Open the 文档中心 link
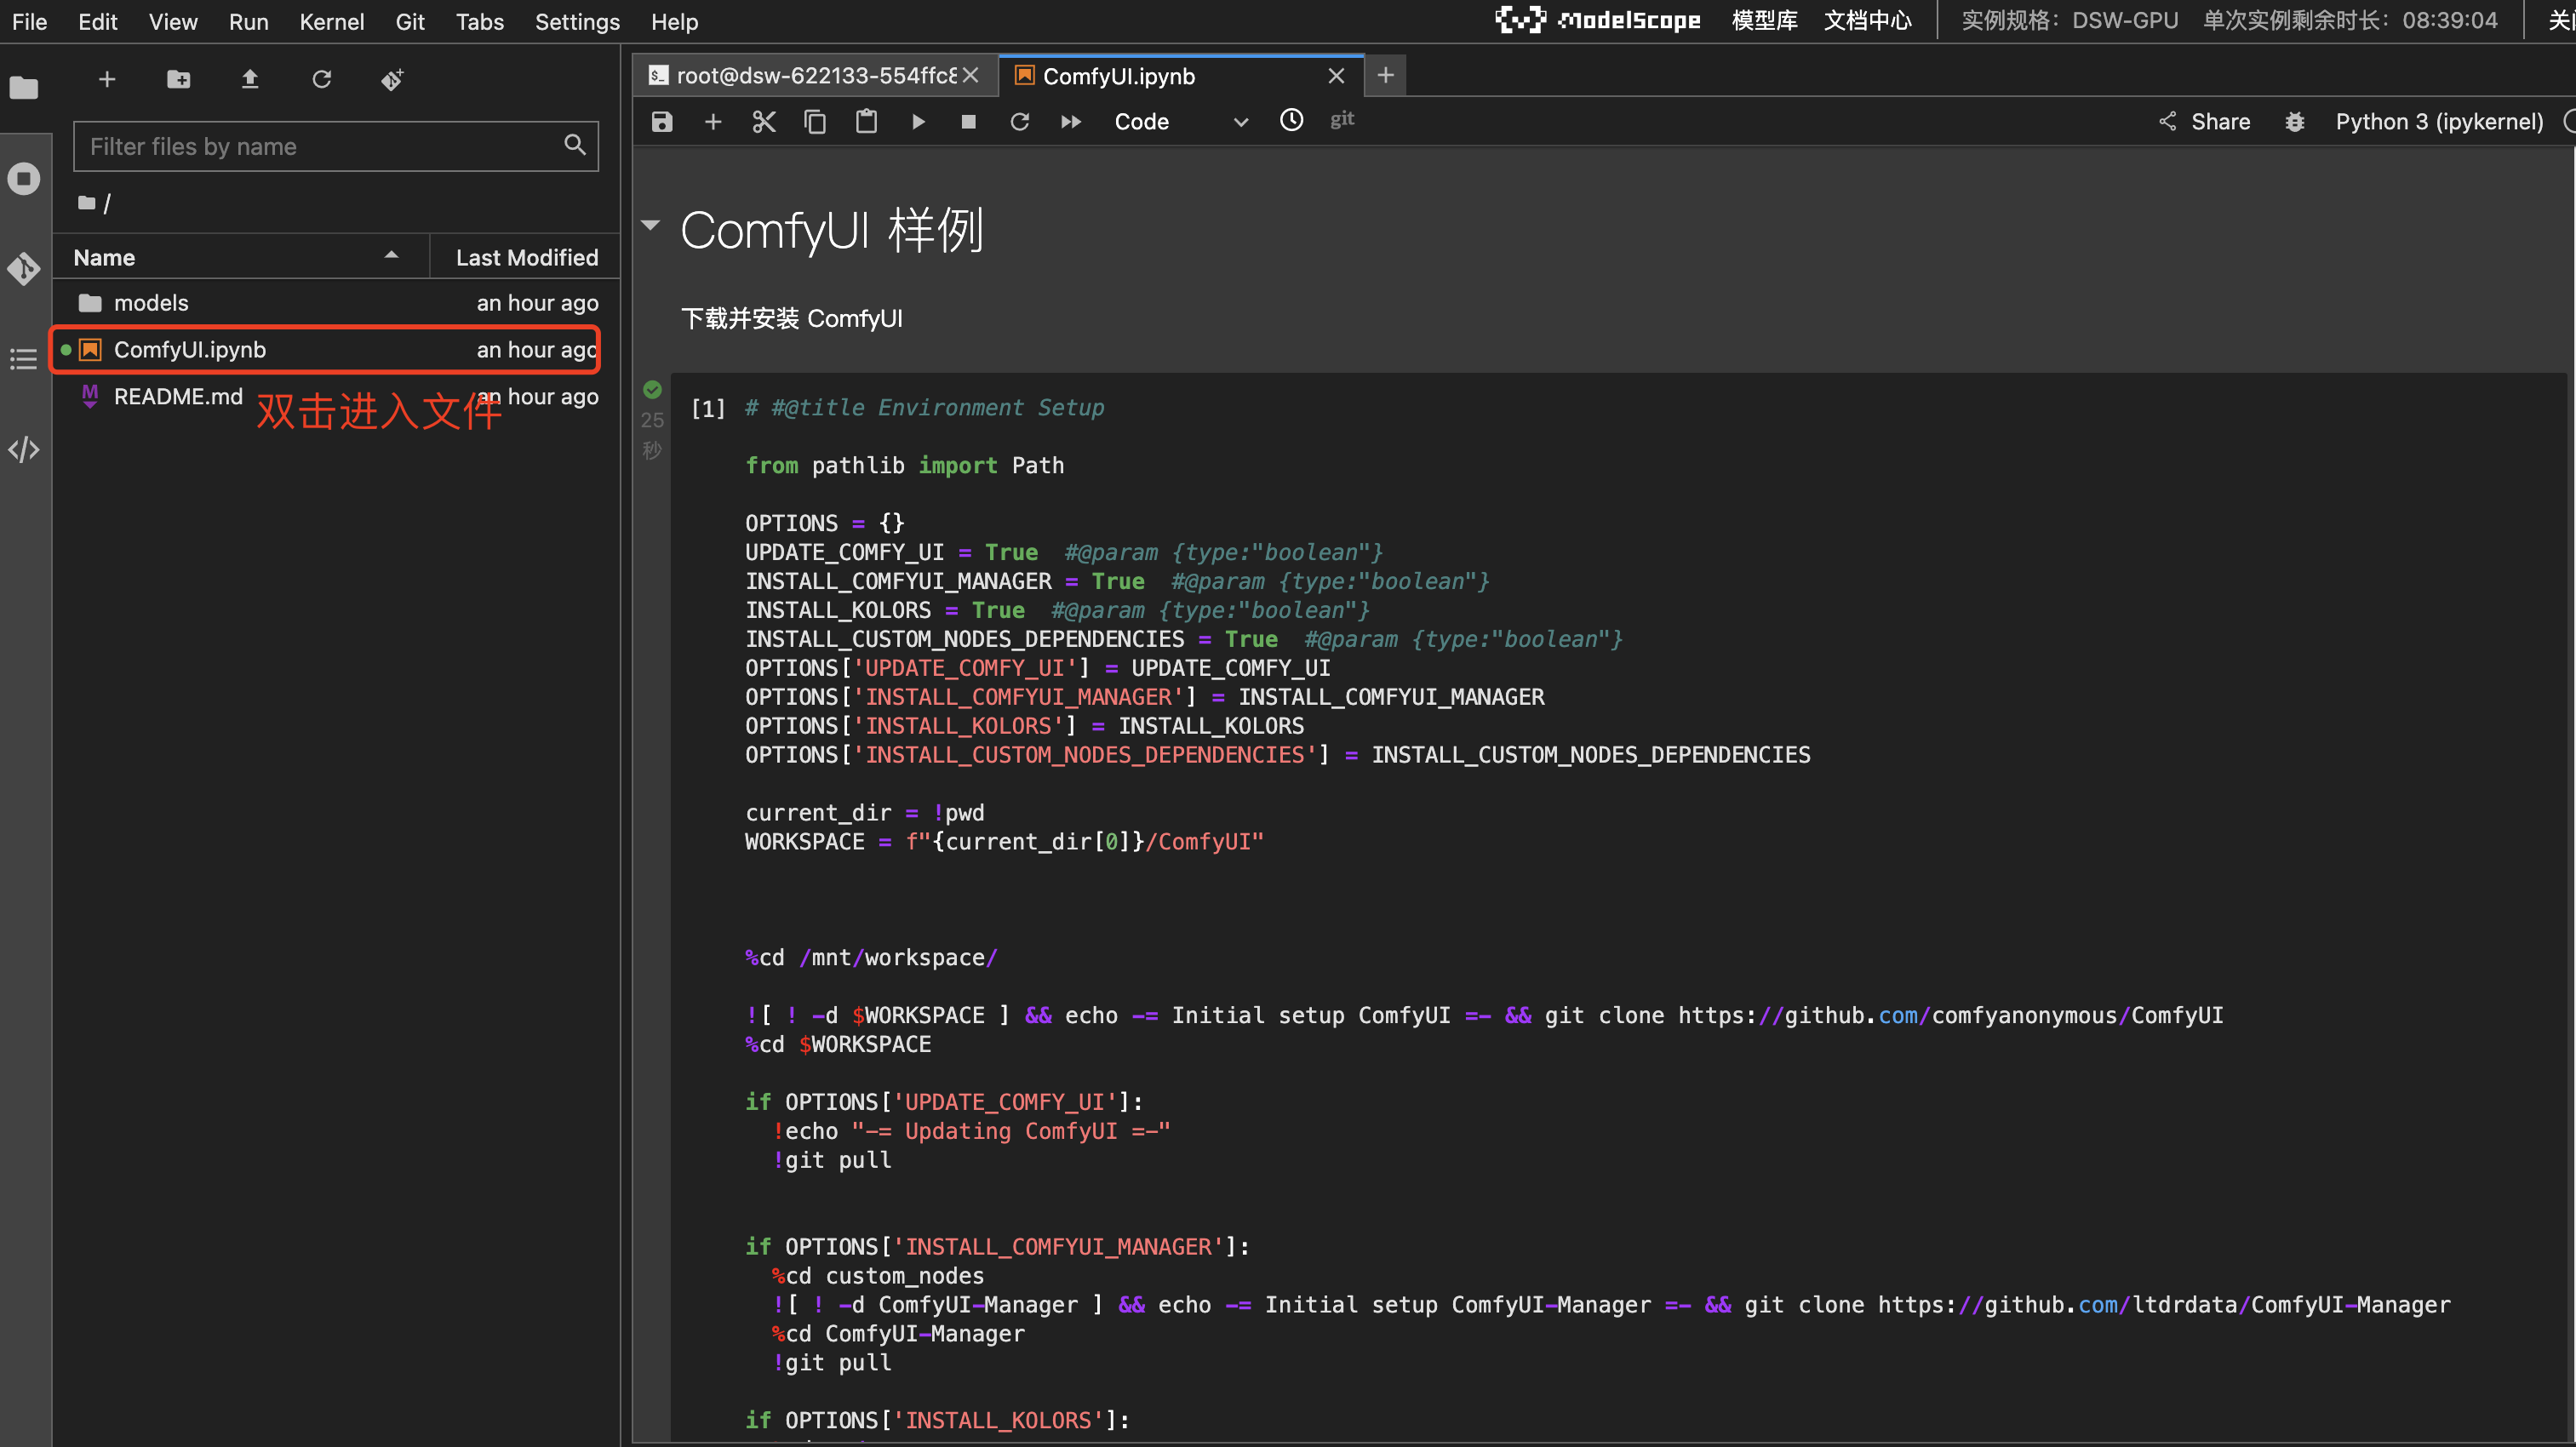2576x1447 pixels. tap(1866, 21)
